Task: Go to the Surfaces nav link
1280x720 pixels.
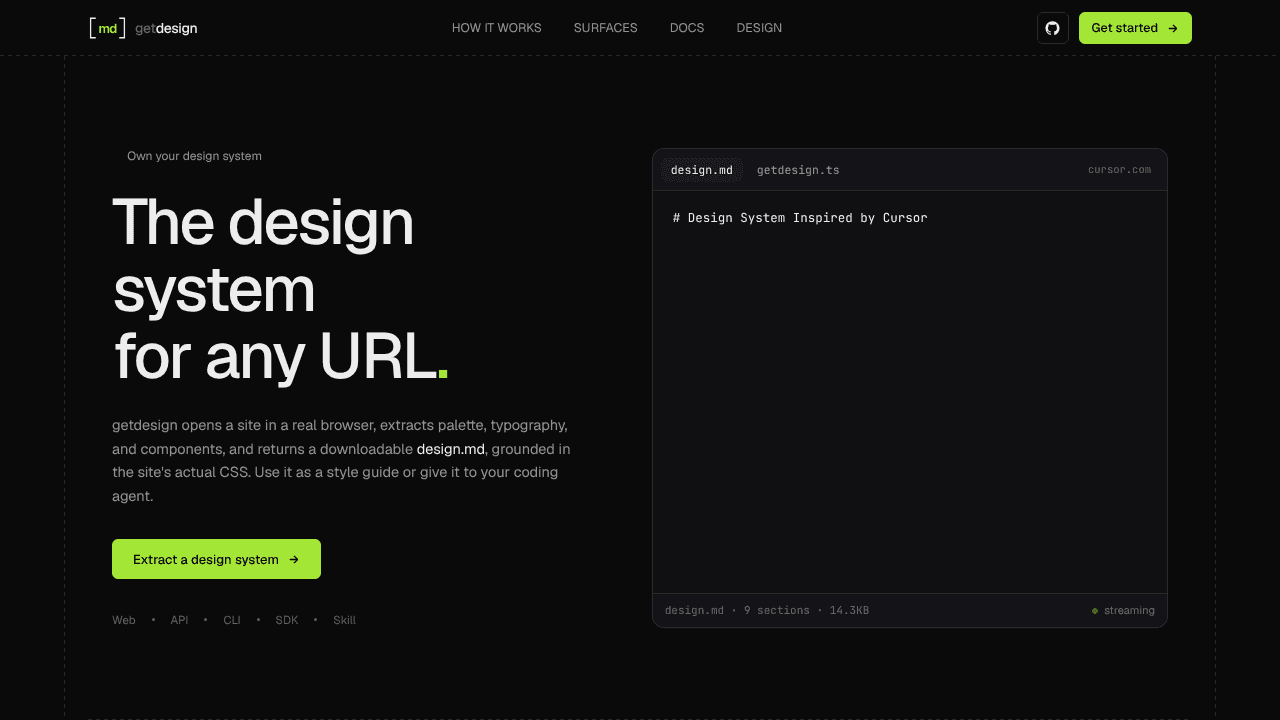Action: point(606,28)
